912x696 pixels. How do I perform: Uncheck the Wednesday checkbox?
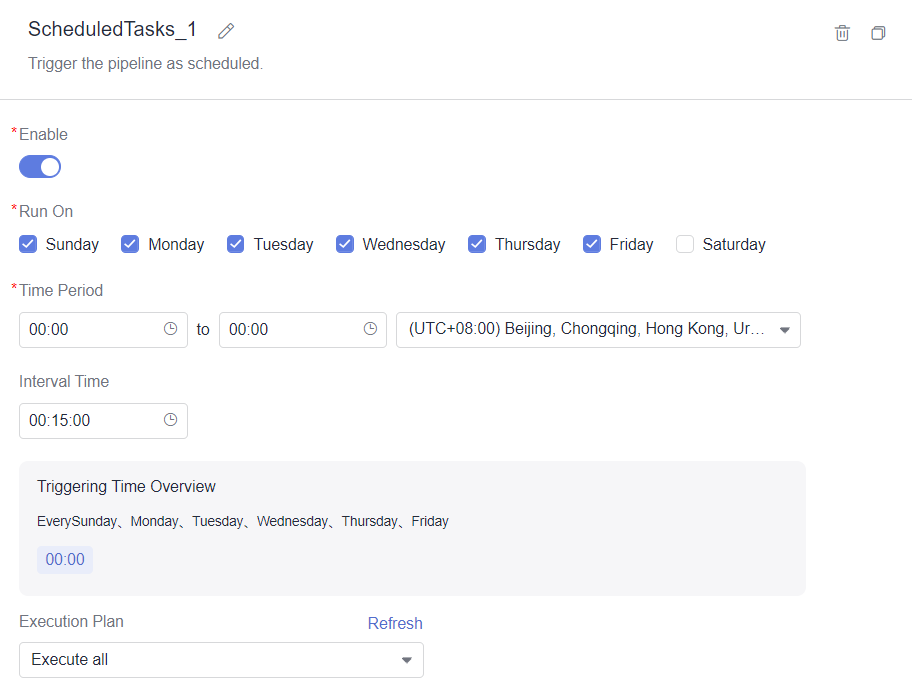[x=344, y=244]
